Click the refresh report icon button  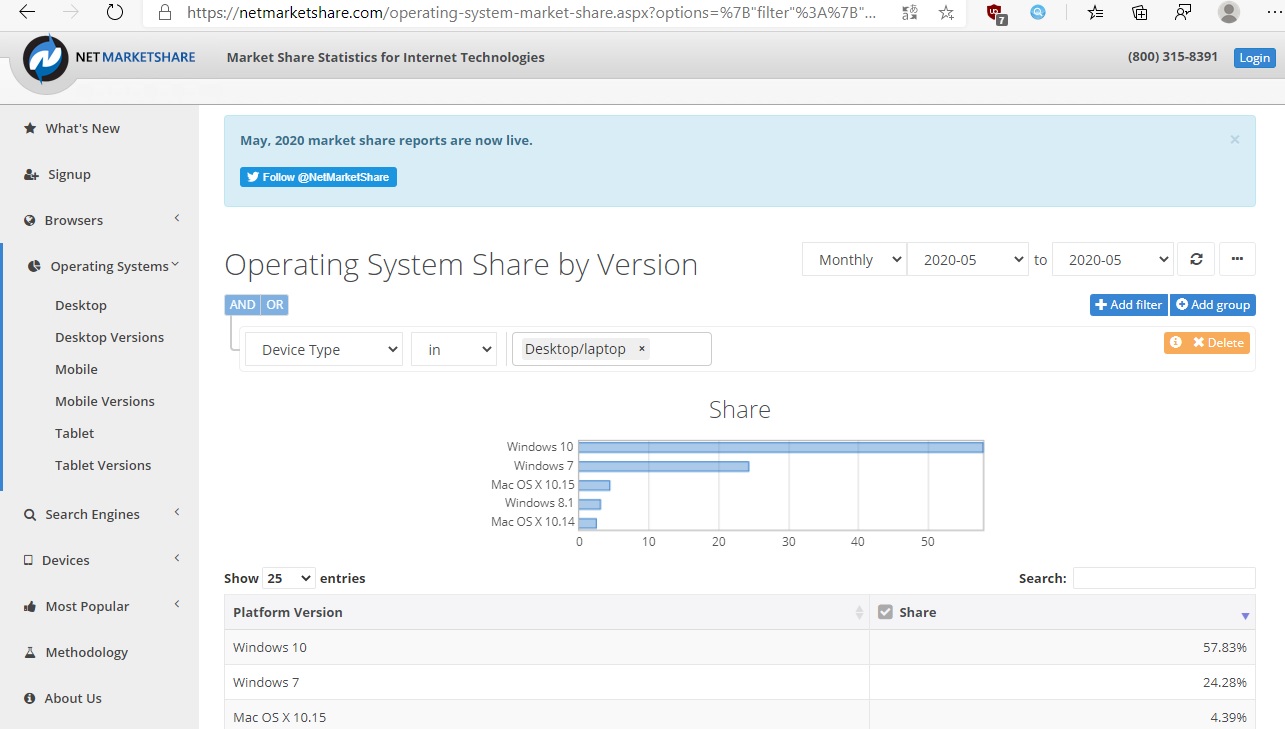[x=1196, y=259]
